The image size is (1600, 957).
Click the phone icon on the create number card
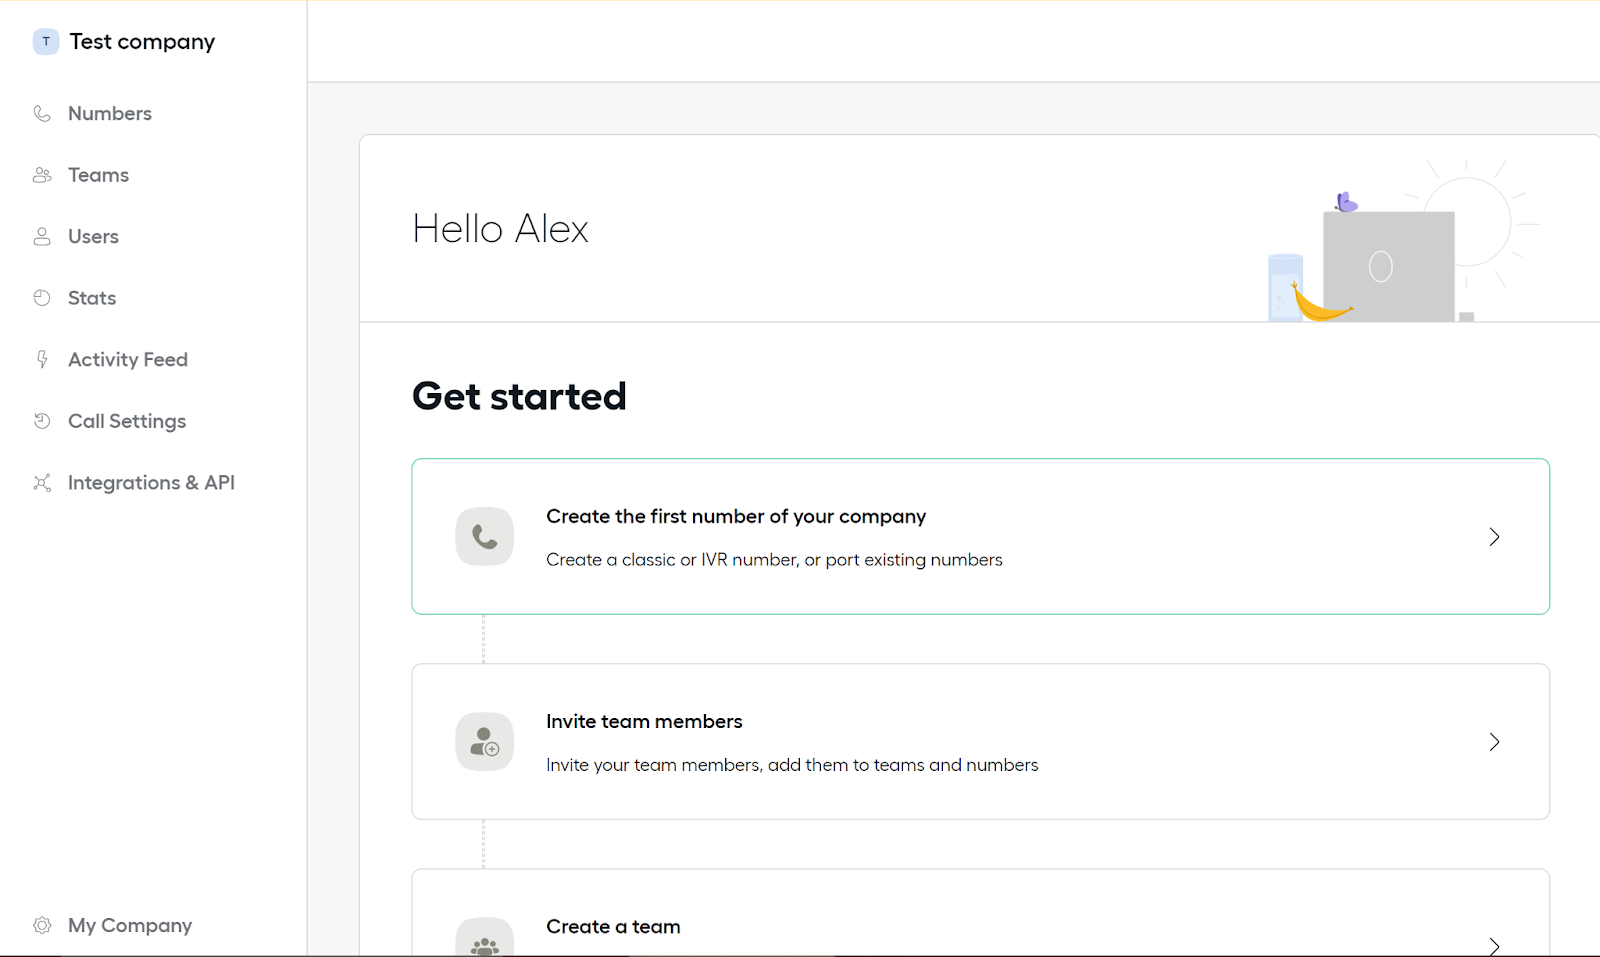tap(484, 537)
